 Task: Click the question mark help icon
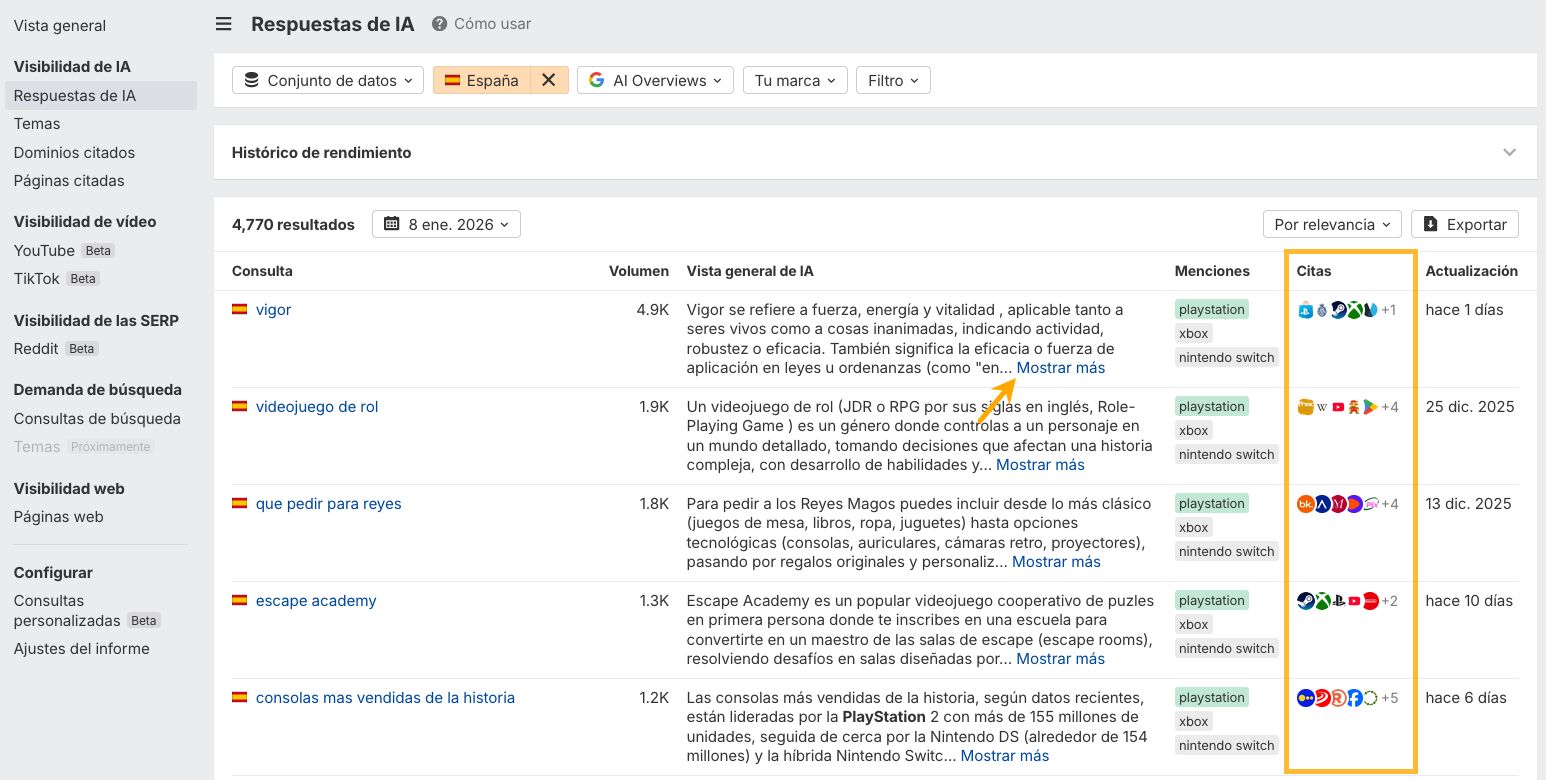[439, 24]
